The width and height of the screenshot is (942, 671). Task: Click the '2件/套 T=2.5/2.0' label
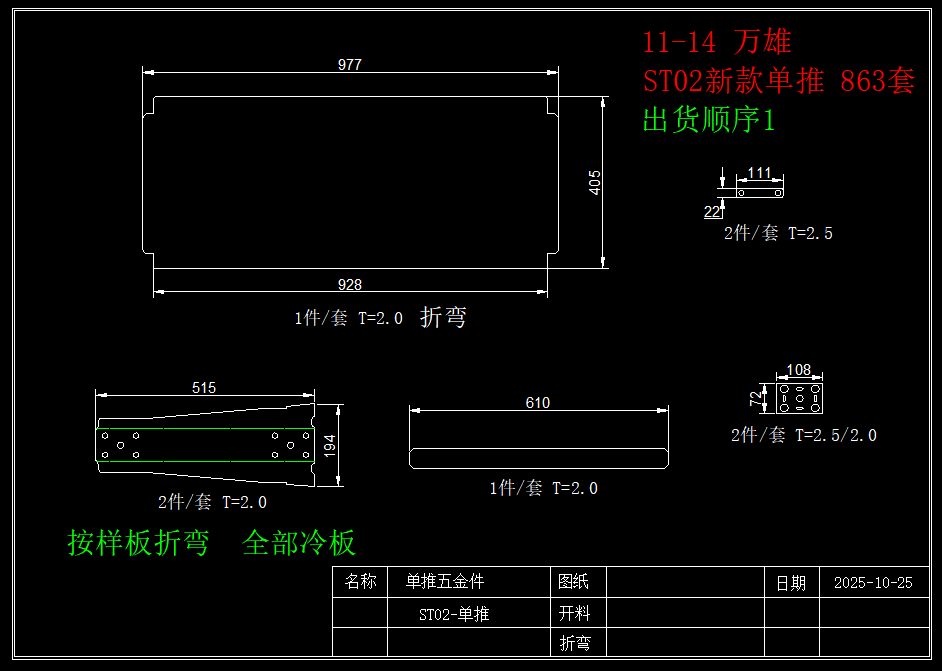point(803,435)
